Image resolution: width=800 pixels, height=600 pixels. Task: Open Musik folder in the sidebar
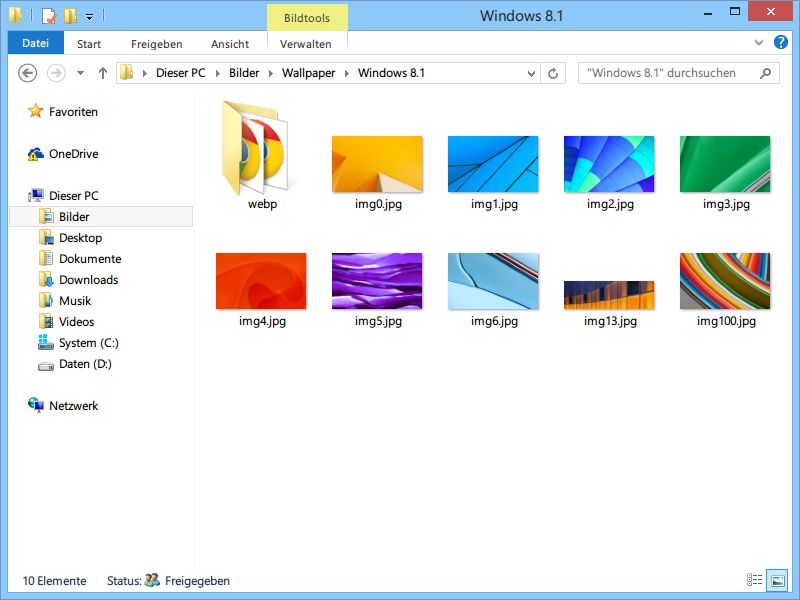coord(74,301)
